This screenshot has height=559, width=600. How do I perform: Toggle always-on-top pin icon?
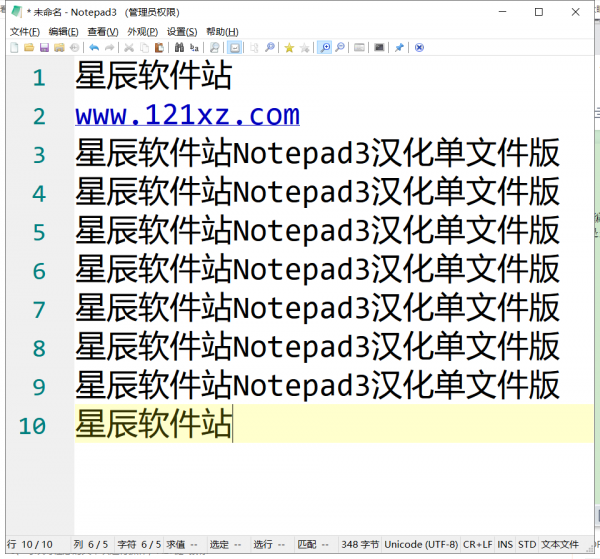[x=399, y=47]
